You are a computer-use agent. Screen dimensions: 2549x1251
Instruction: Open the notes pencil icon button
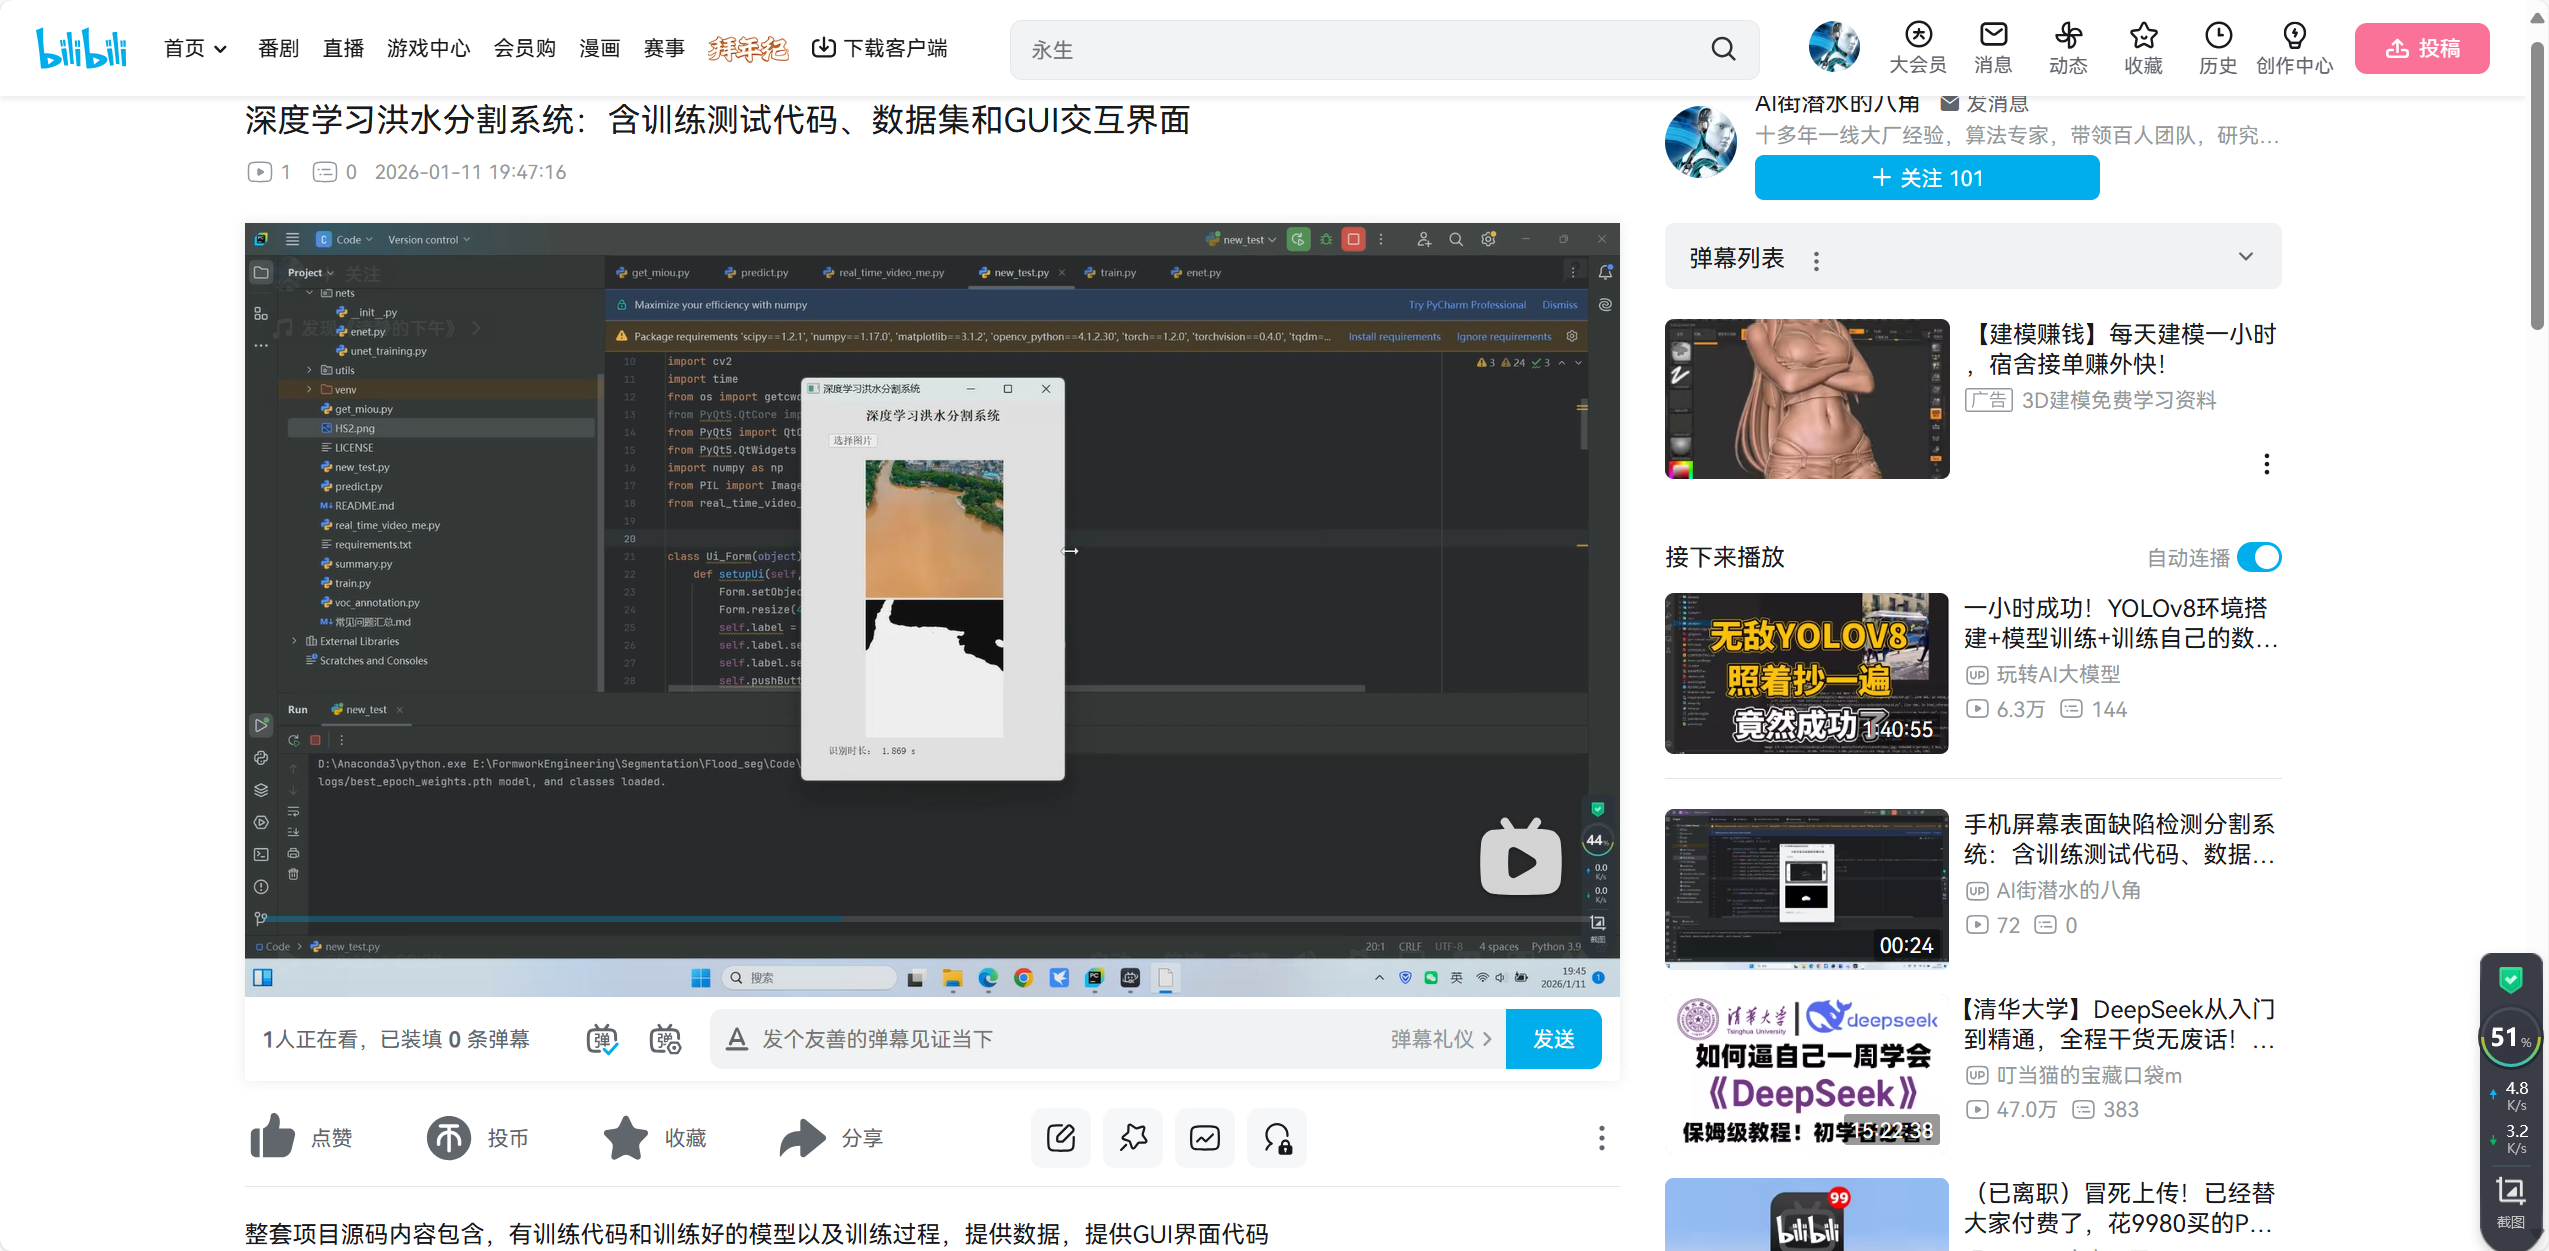1060,1137
